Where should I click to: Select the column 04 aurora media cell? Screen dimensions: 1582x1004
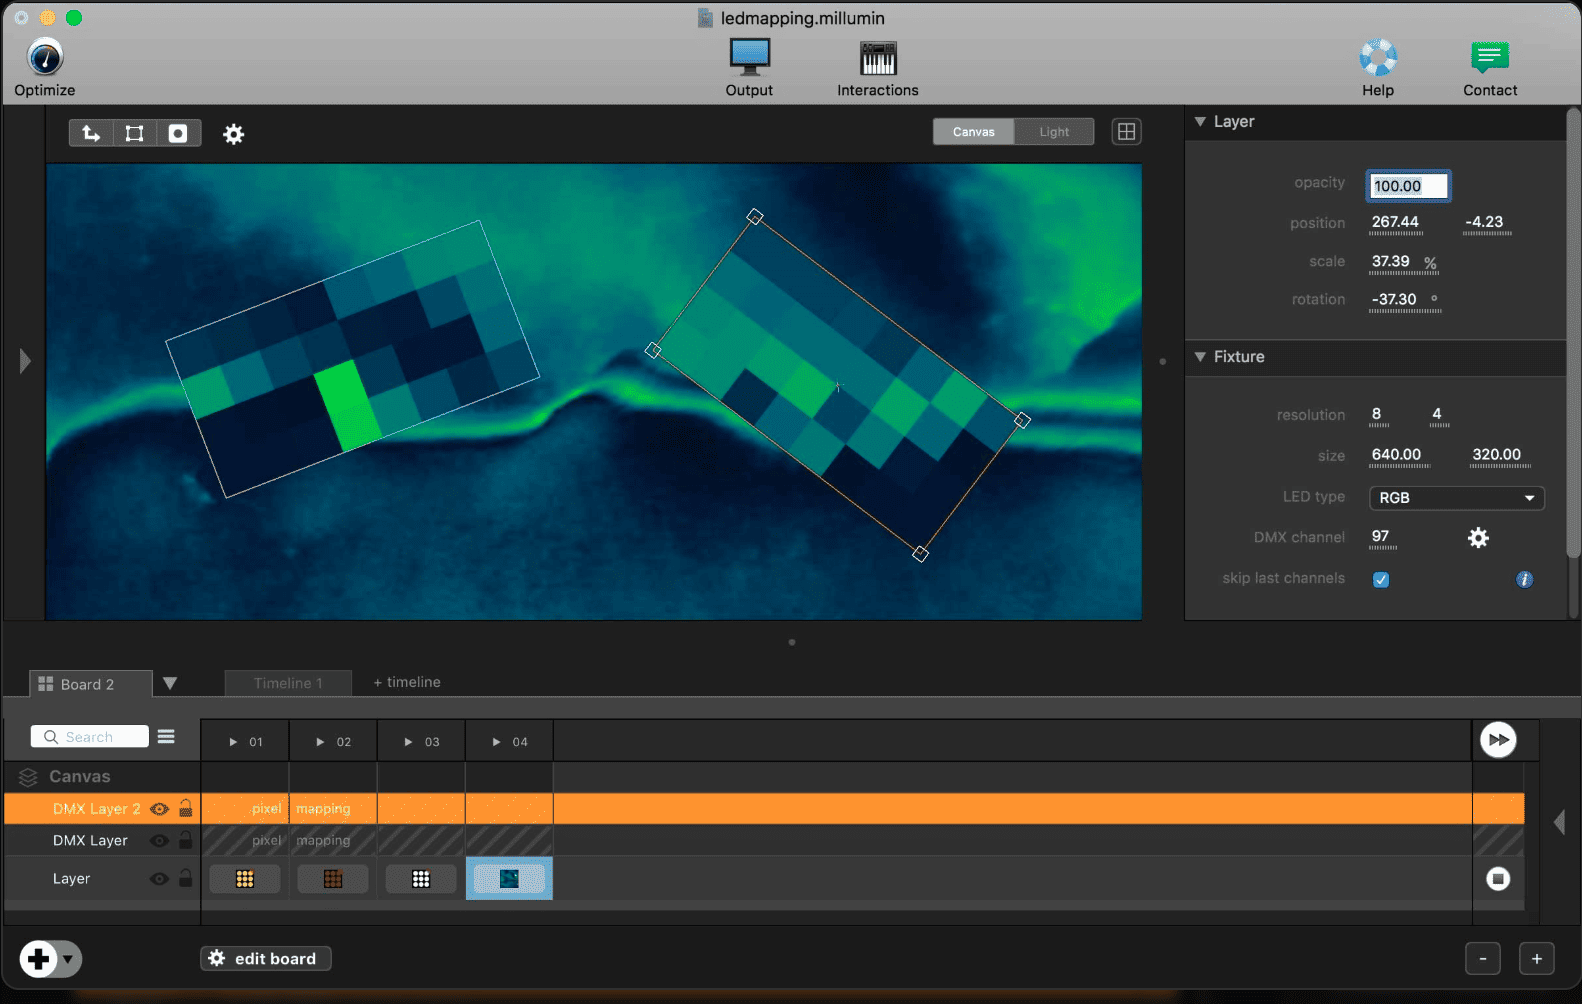(509, 879)
